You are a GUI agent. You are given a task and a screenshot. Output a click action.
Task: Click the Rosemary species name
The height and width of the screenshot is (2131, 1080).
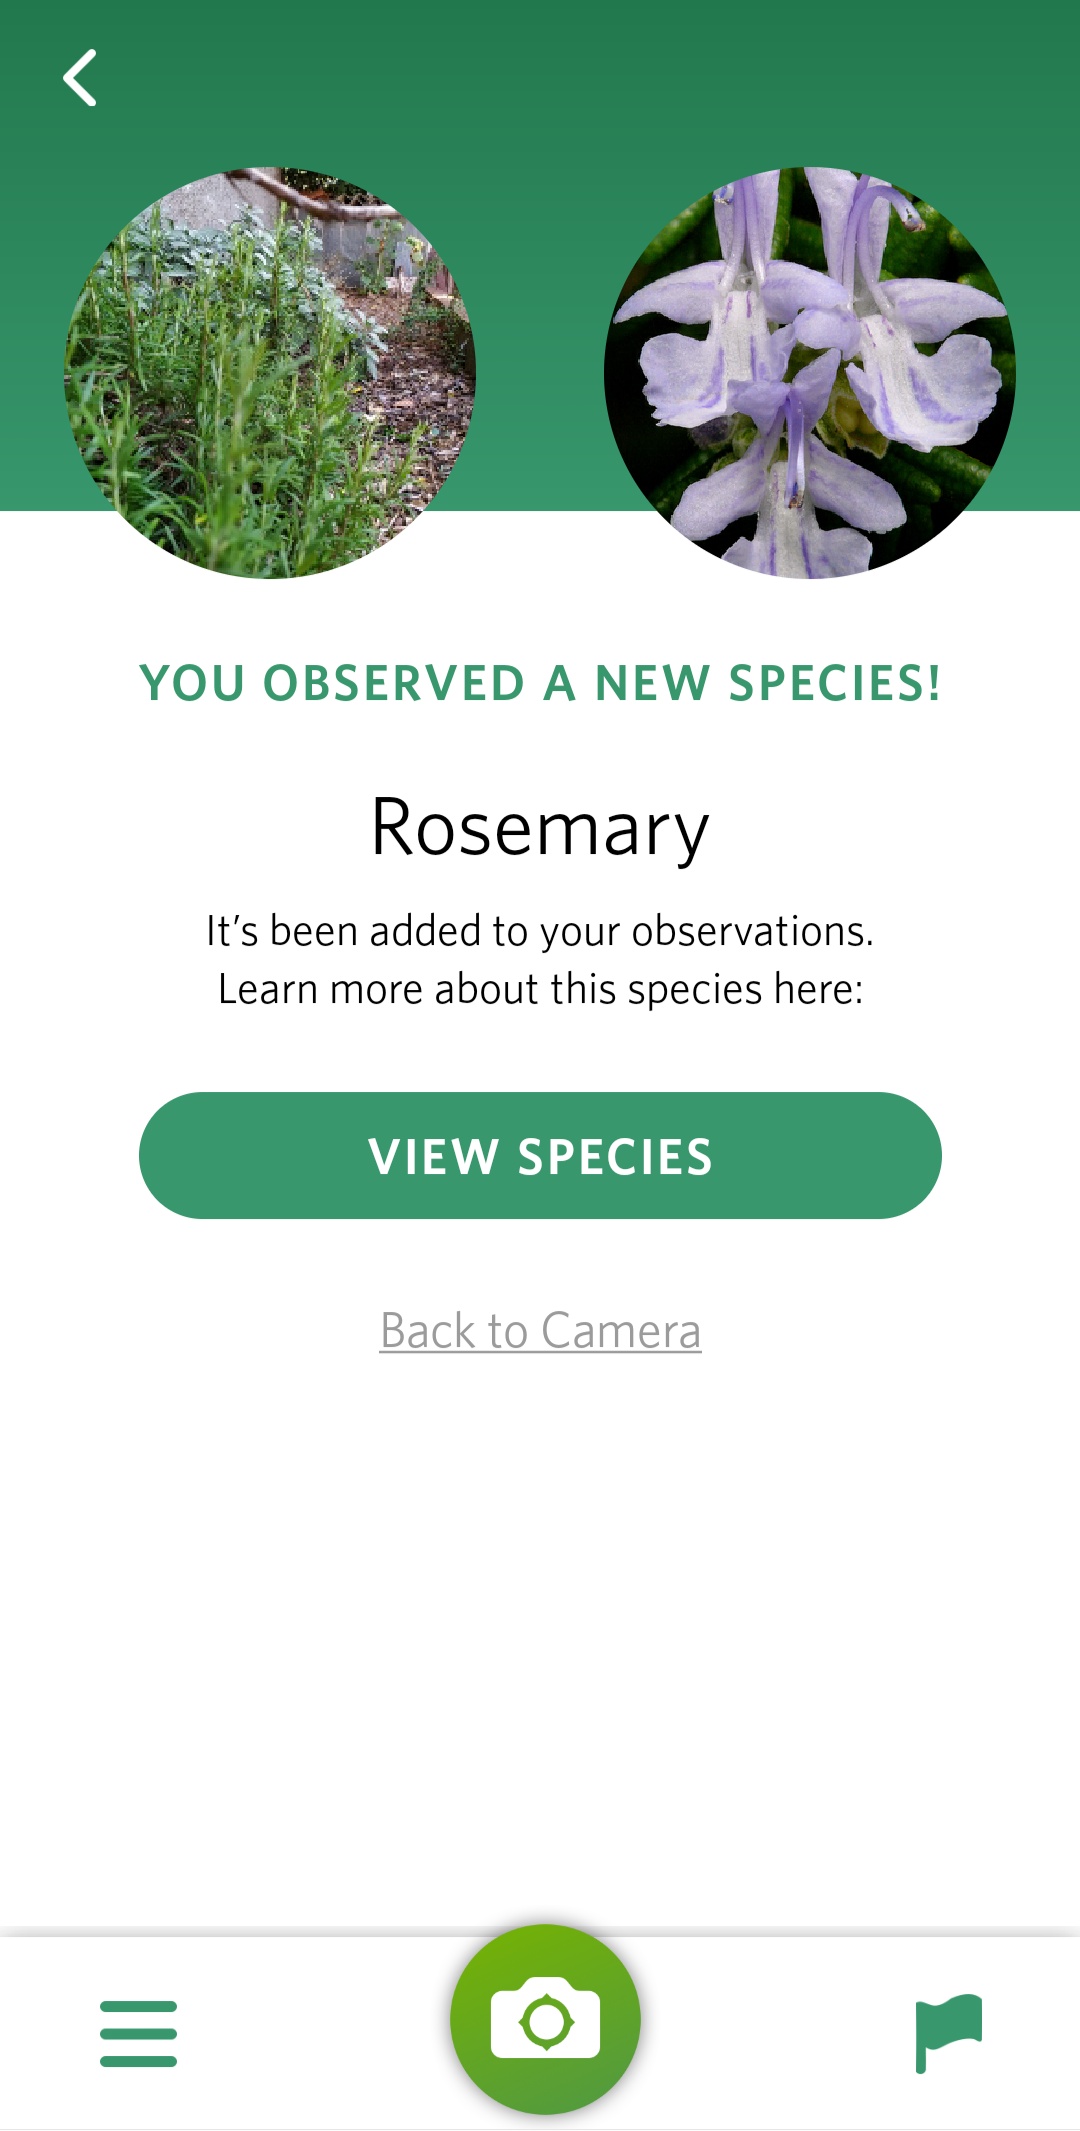coord(540,828)
